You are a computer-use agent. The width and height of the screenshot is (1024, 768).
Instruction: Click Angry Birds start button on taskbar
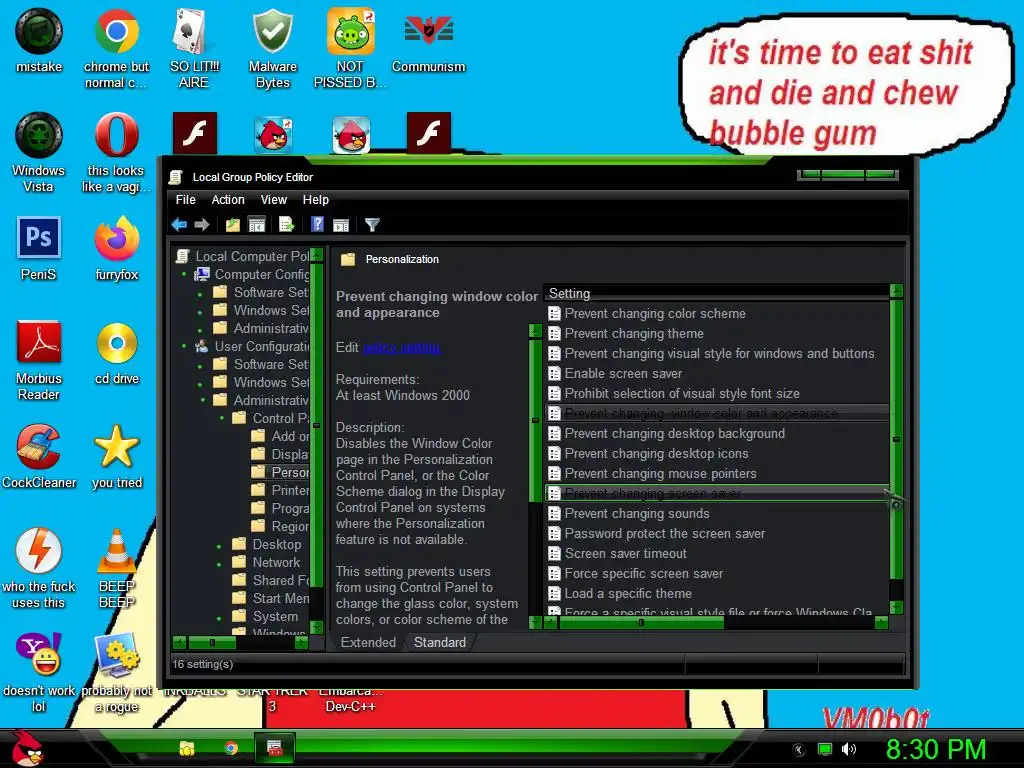pos(27,749)
